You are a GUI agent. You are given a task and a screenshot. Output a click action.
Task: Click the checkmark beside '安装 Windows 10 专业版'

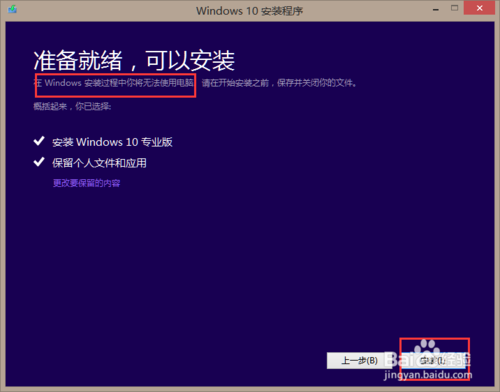39,141
